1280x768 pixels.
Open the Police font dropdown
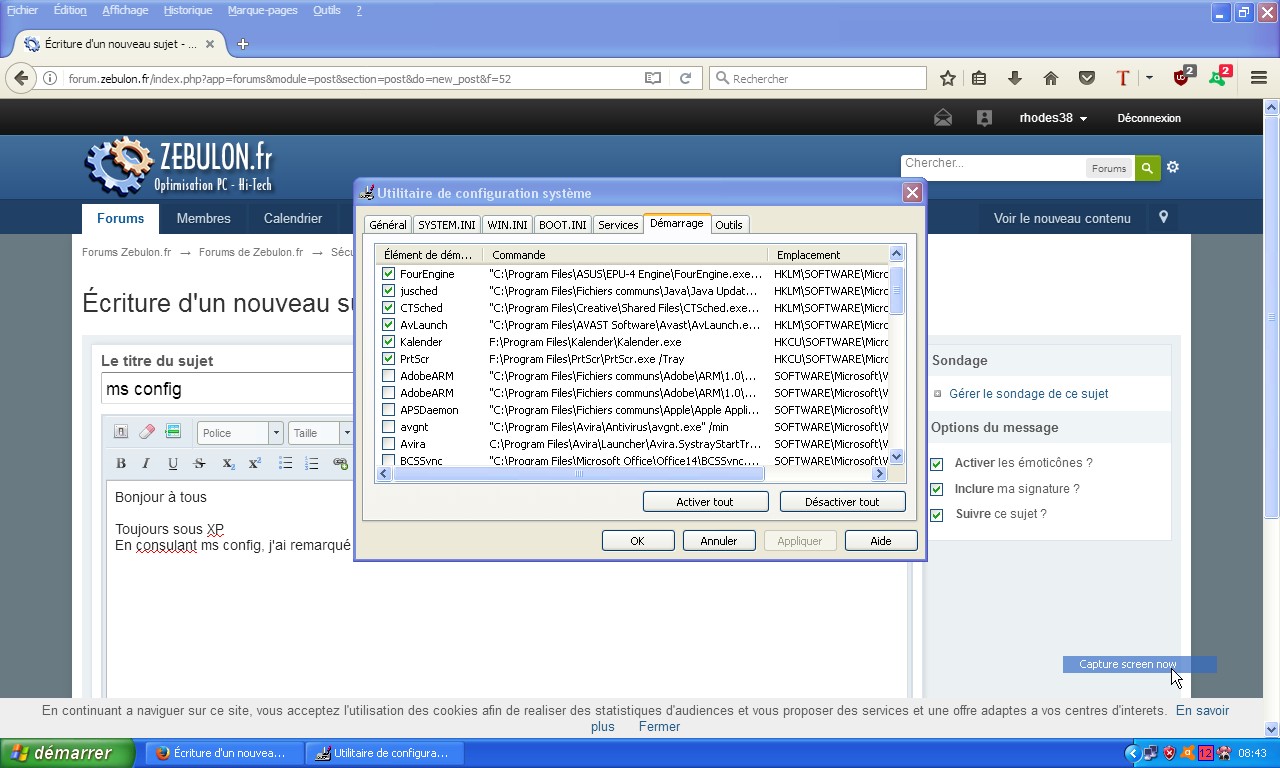pyautogui.click(x=240, y=433)
